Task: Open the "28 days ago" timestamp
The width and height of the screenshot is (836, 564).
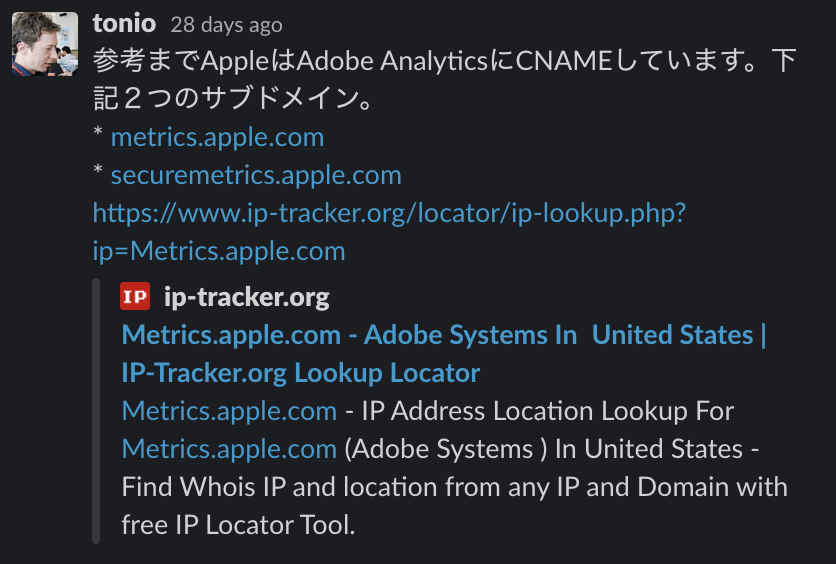Action: pyautogui.click(x=226, y=25)
